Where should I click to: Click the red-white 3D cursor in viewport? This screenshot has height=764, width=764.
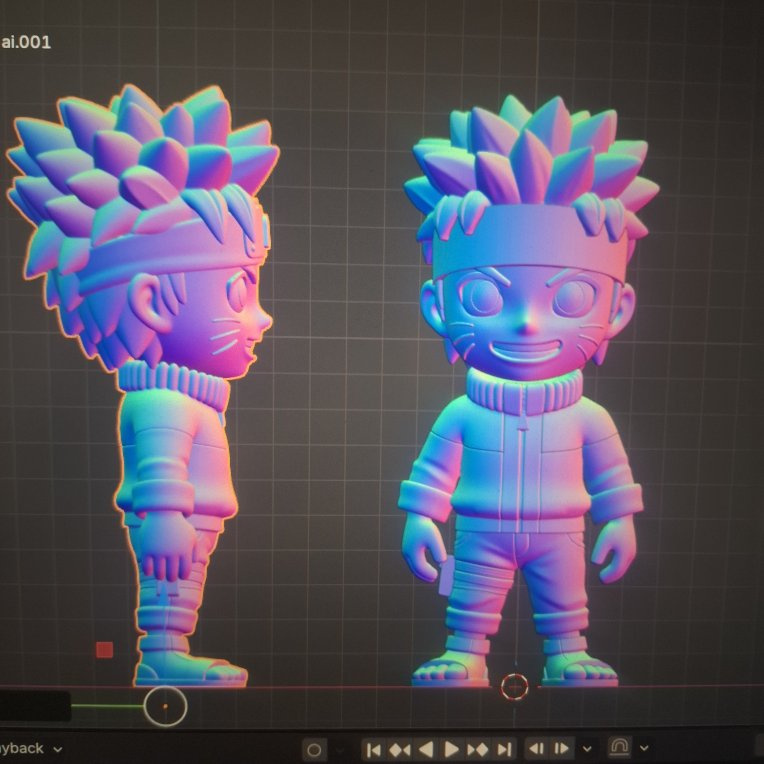515,686
